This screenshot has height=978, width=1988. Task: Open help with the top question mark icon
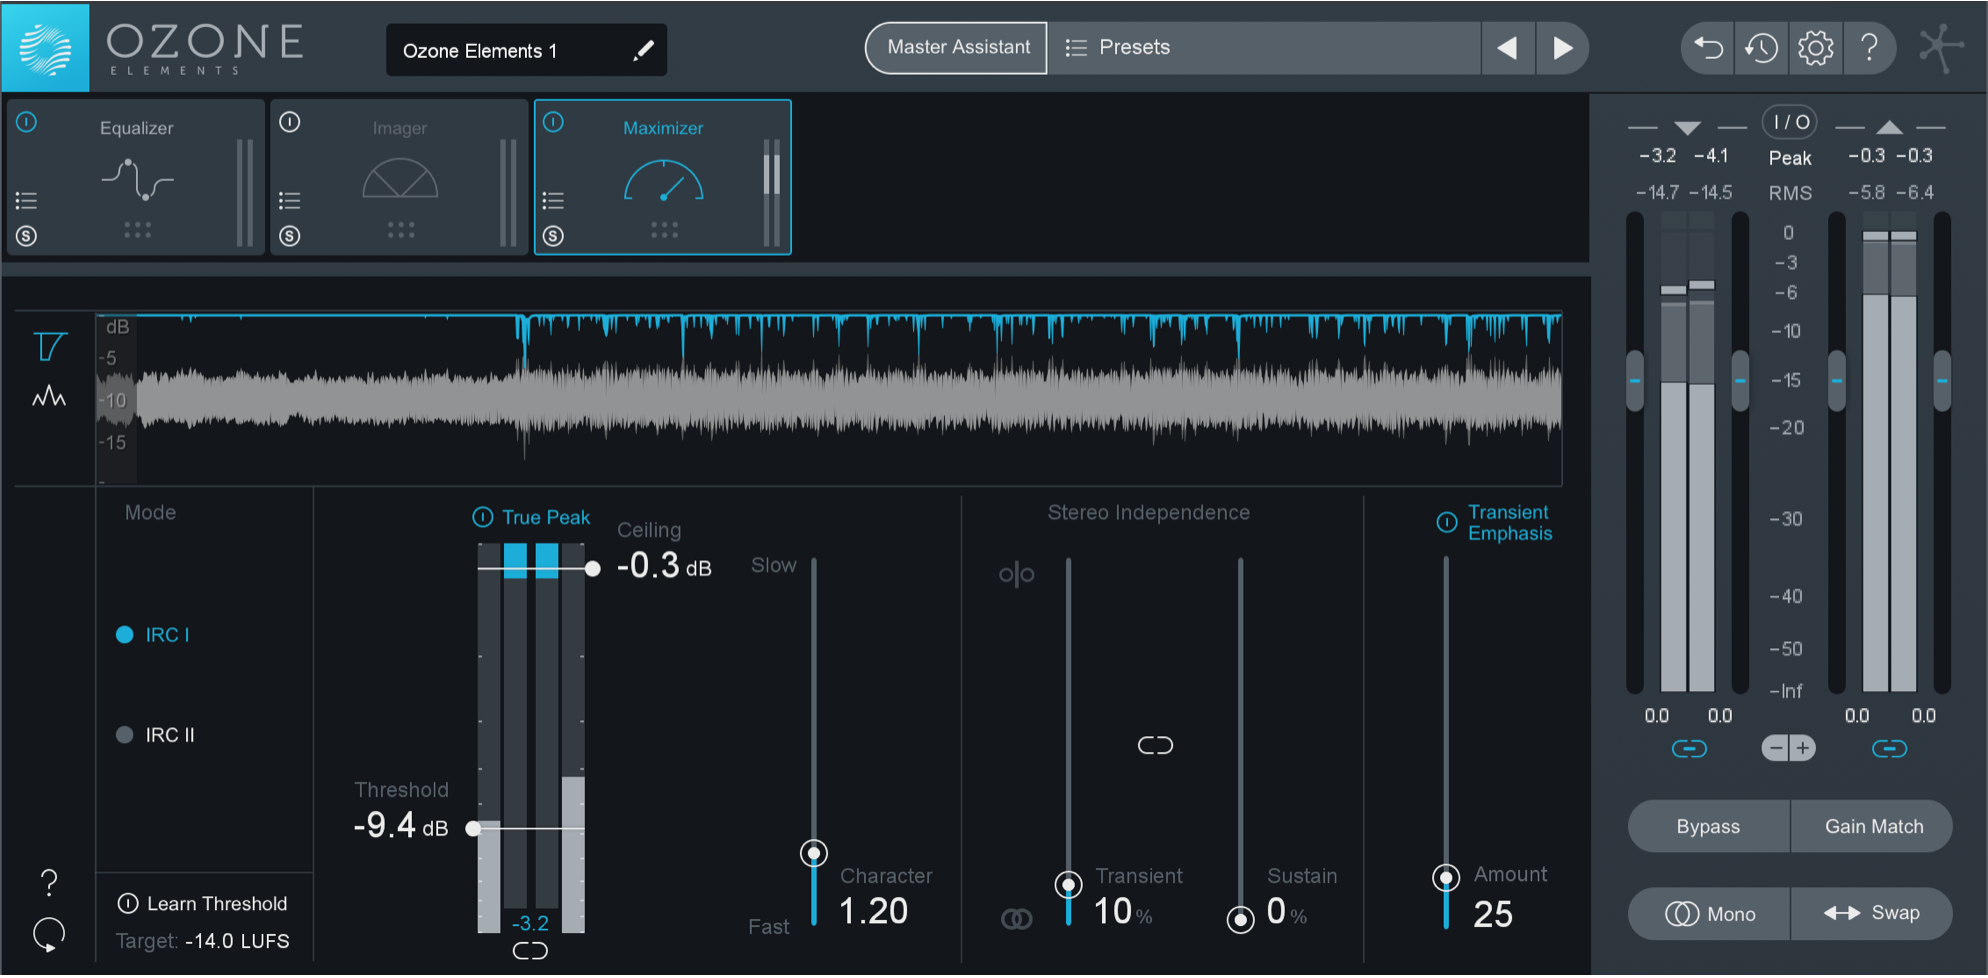pyautogui.click(x=1869, y=47)
